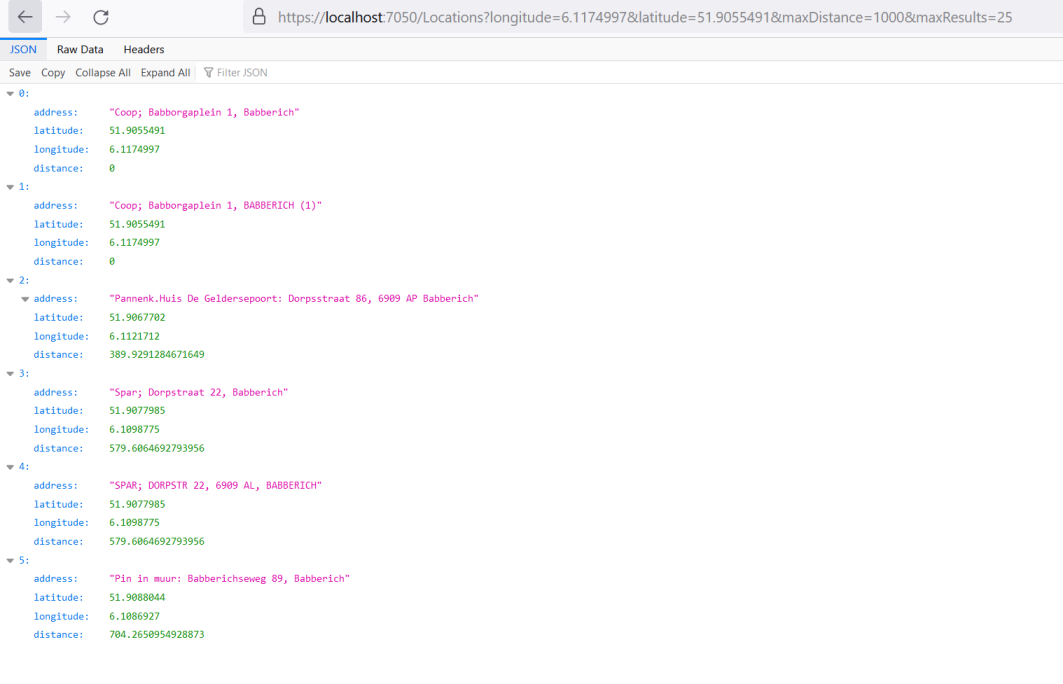Select "Spar; Dorpstraat 22, Babberich" value
1063x684 pixels.
pos(199,393)
